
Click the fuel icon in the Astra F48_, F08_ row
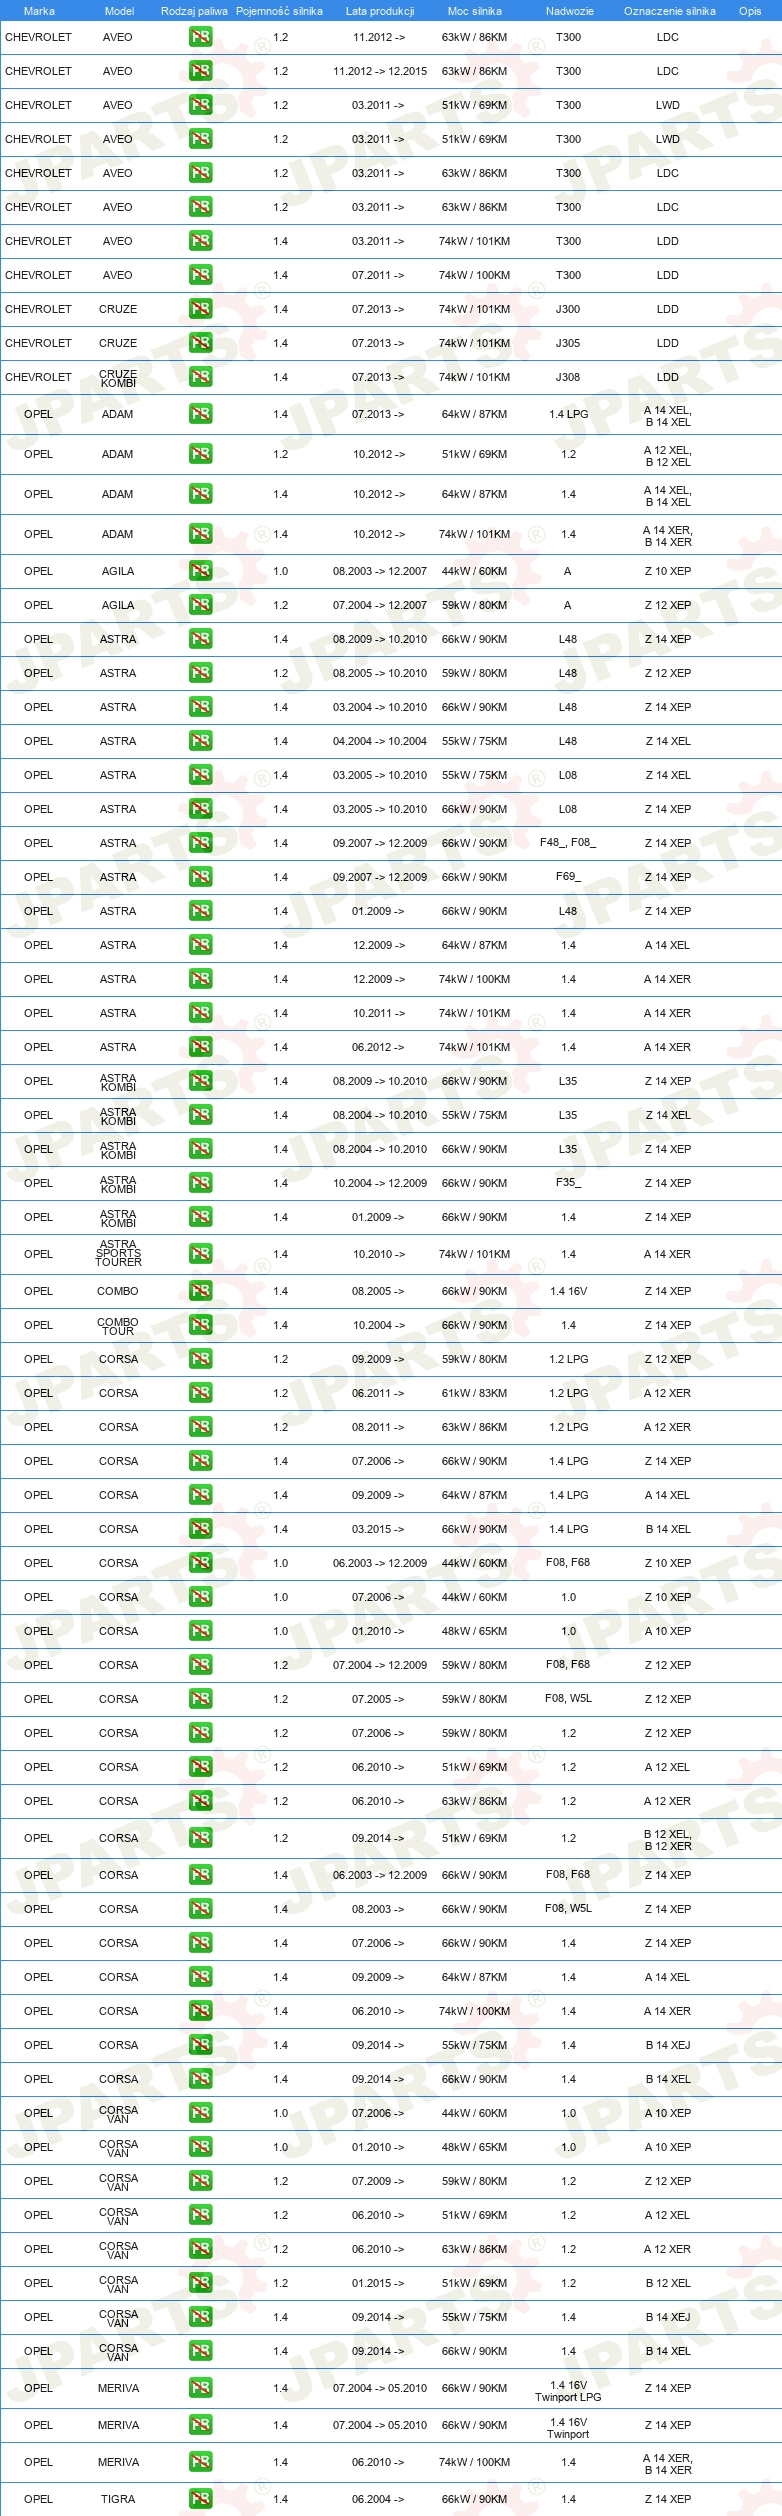pos(200,843)
